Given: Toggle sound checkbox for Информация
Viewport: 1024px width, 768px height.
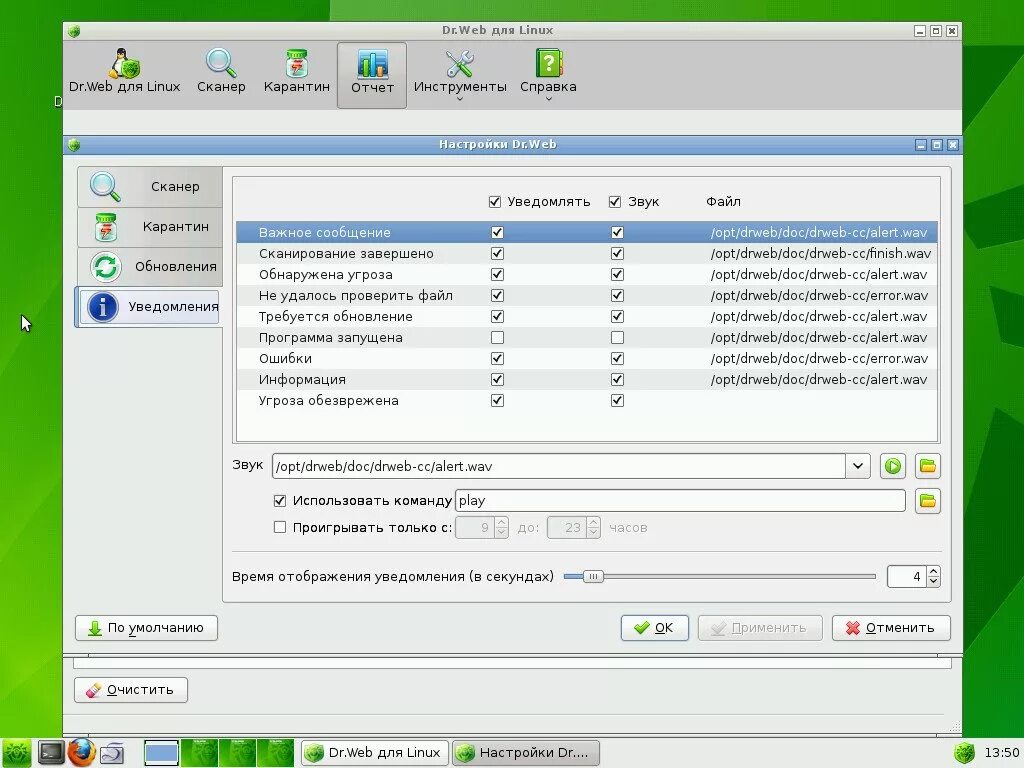Looking at the screenshot, I should [x=617, y=379].
